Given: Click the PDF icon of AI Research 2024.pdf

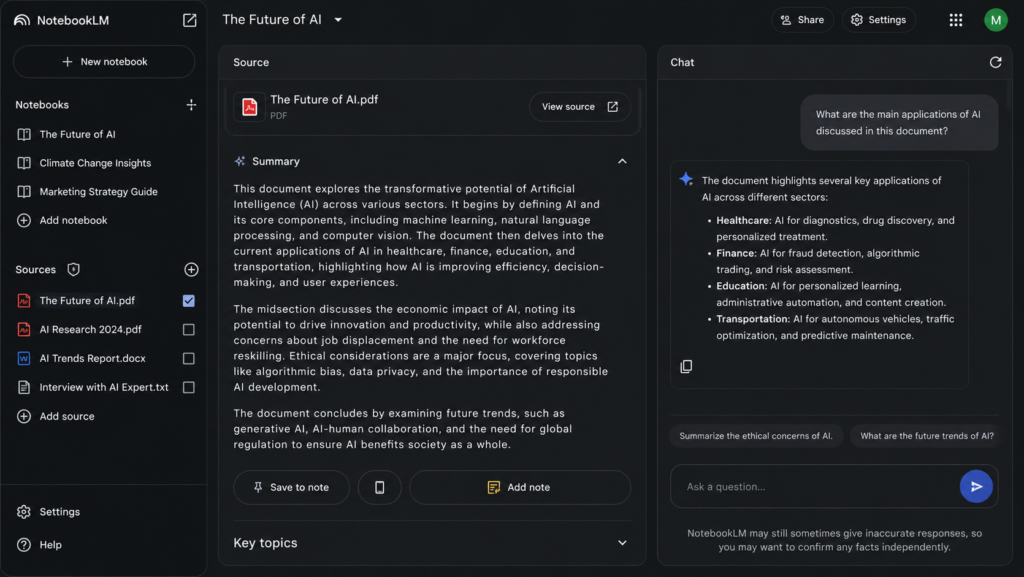Looking at the screenshot, I should pos(24,329).
